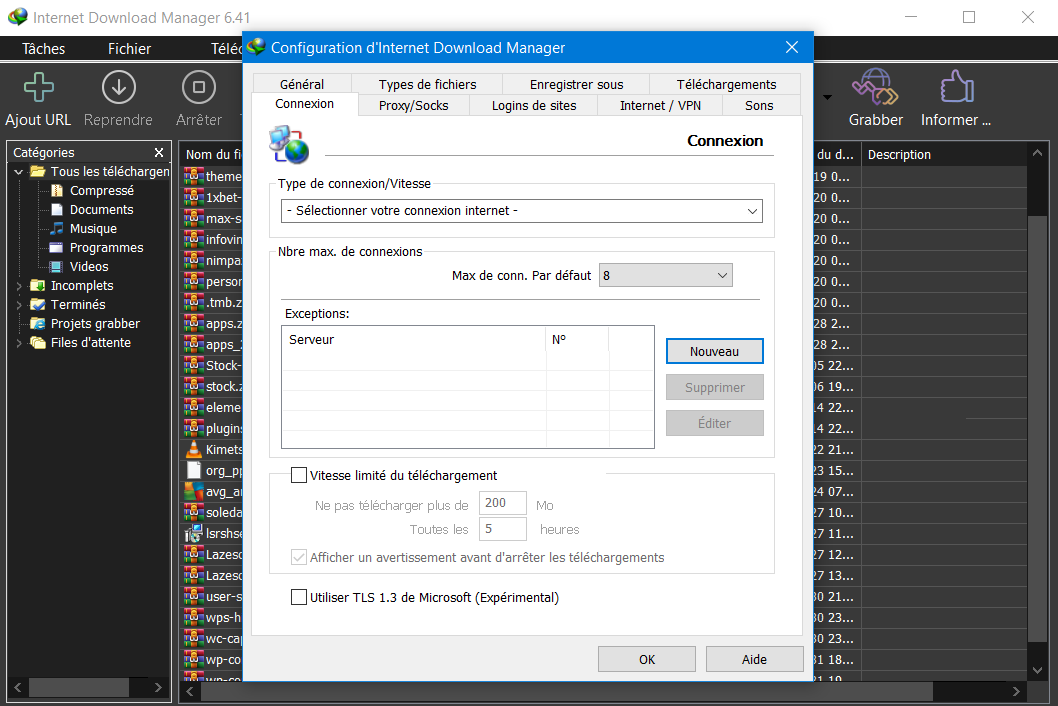Click the Arrêter stop icon
Screen dimensions: 1058x706
[x=198, y=87]
